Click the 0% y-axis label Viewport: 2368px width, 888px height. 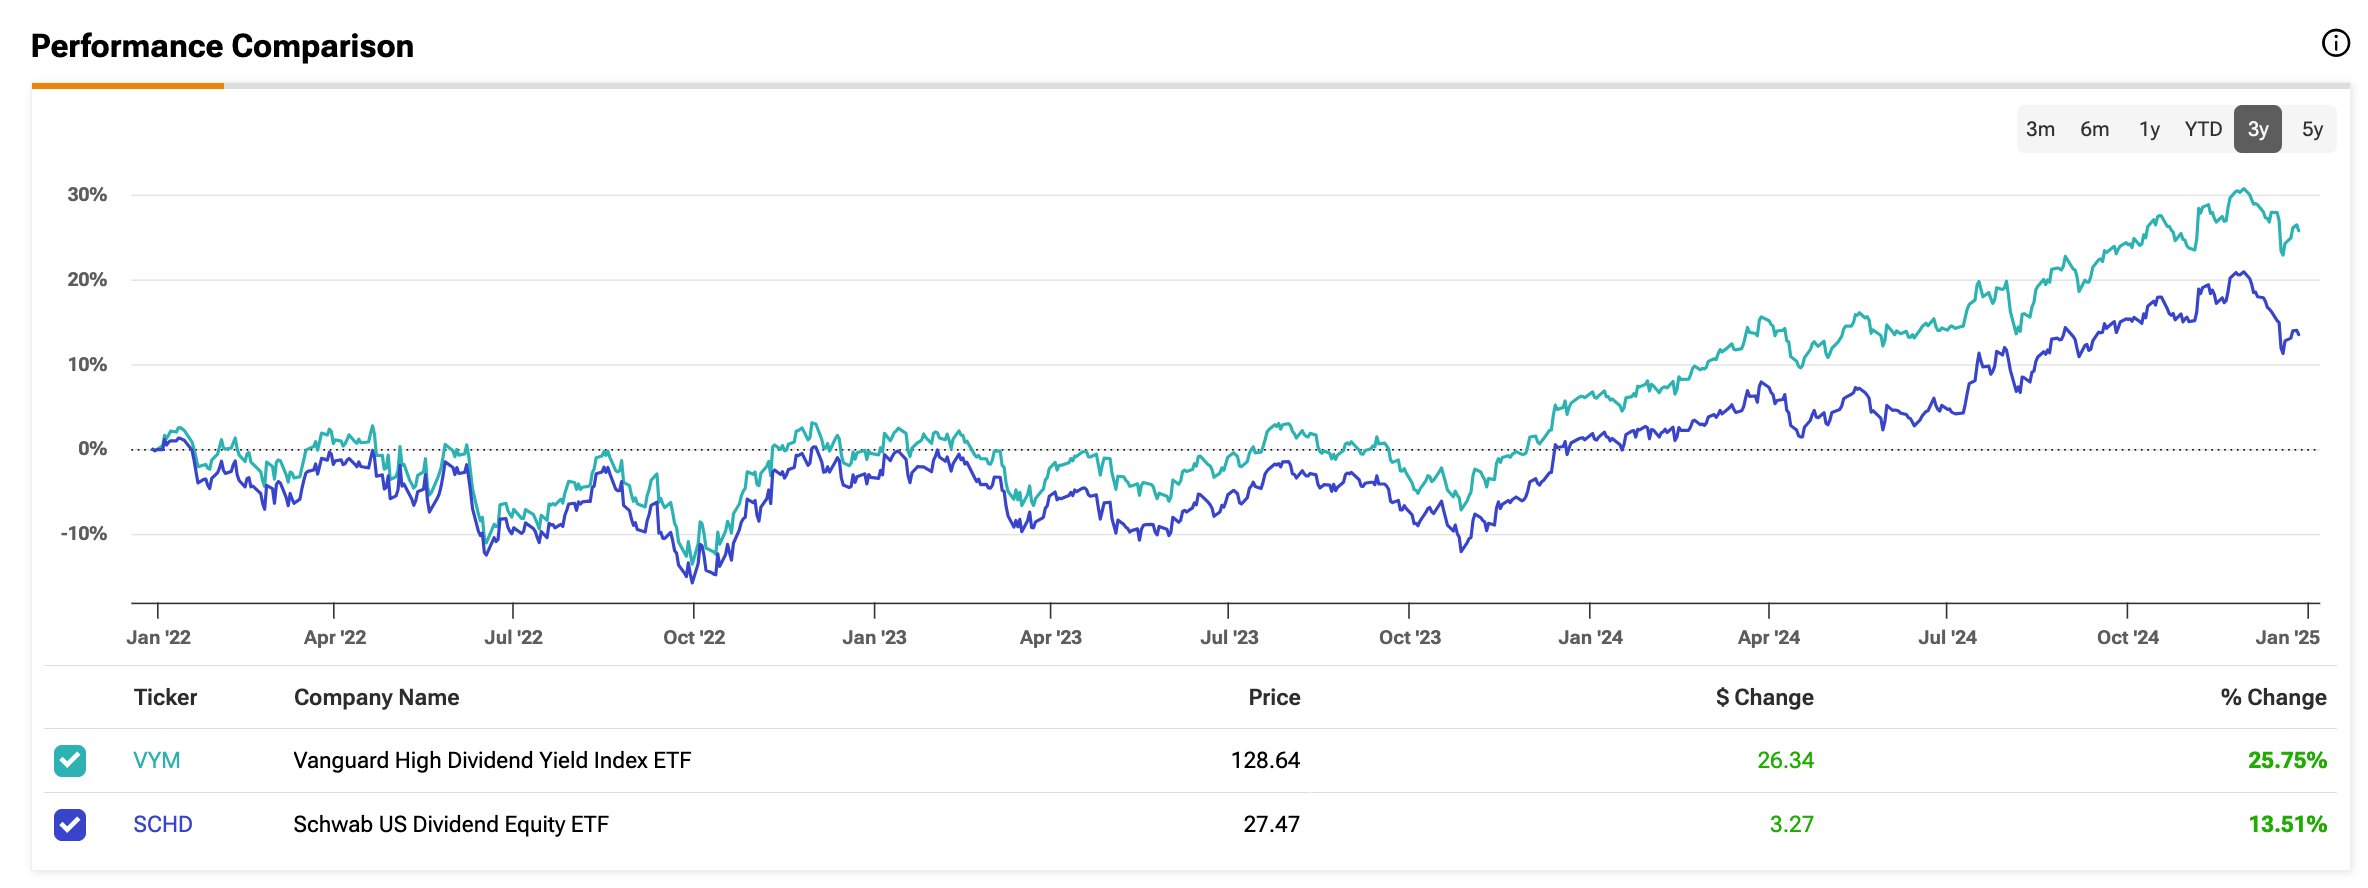pos(93,449)
